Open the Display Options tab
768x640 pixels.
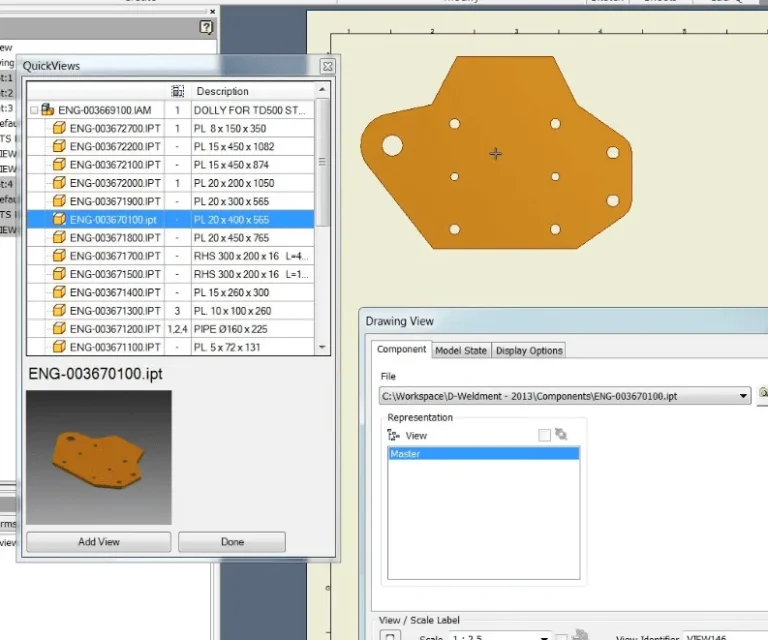[529, 351]
